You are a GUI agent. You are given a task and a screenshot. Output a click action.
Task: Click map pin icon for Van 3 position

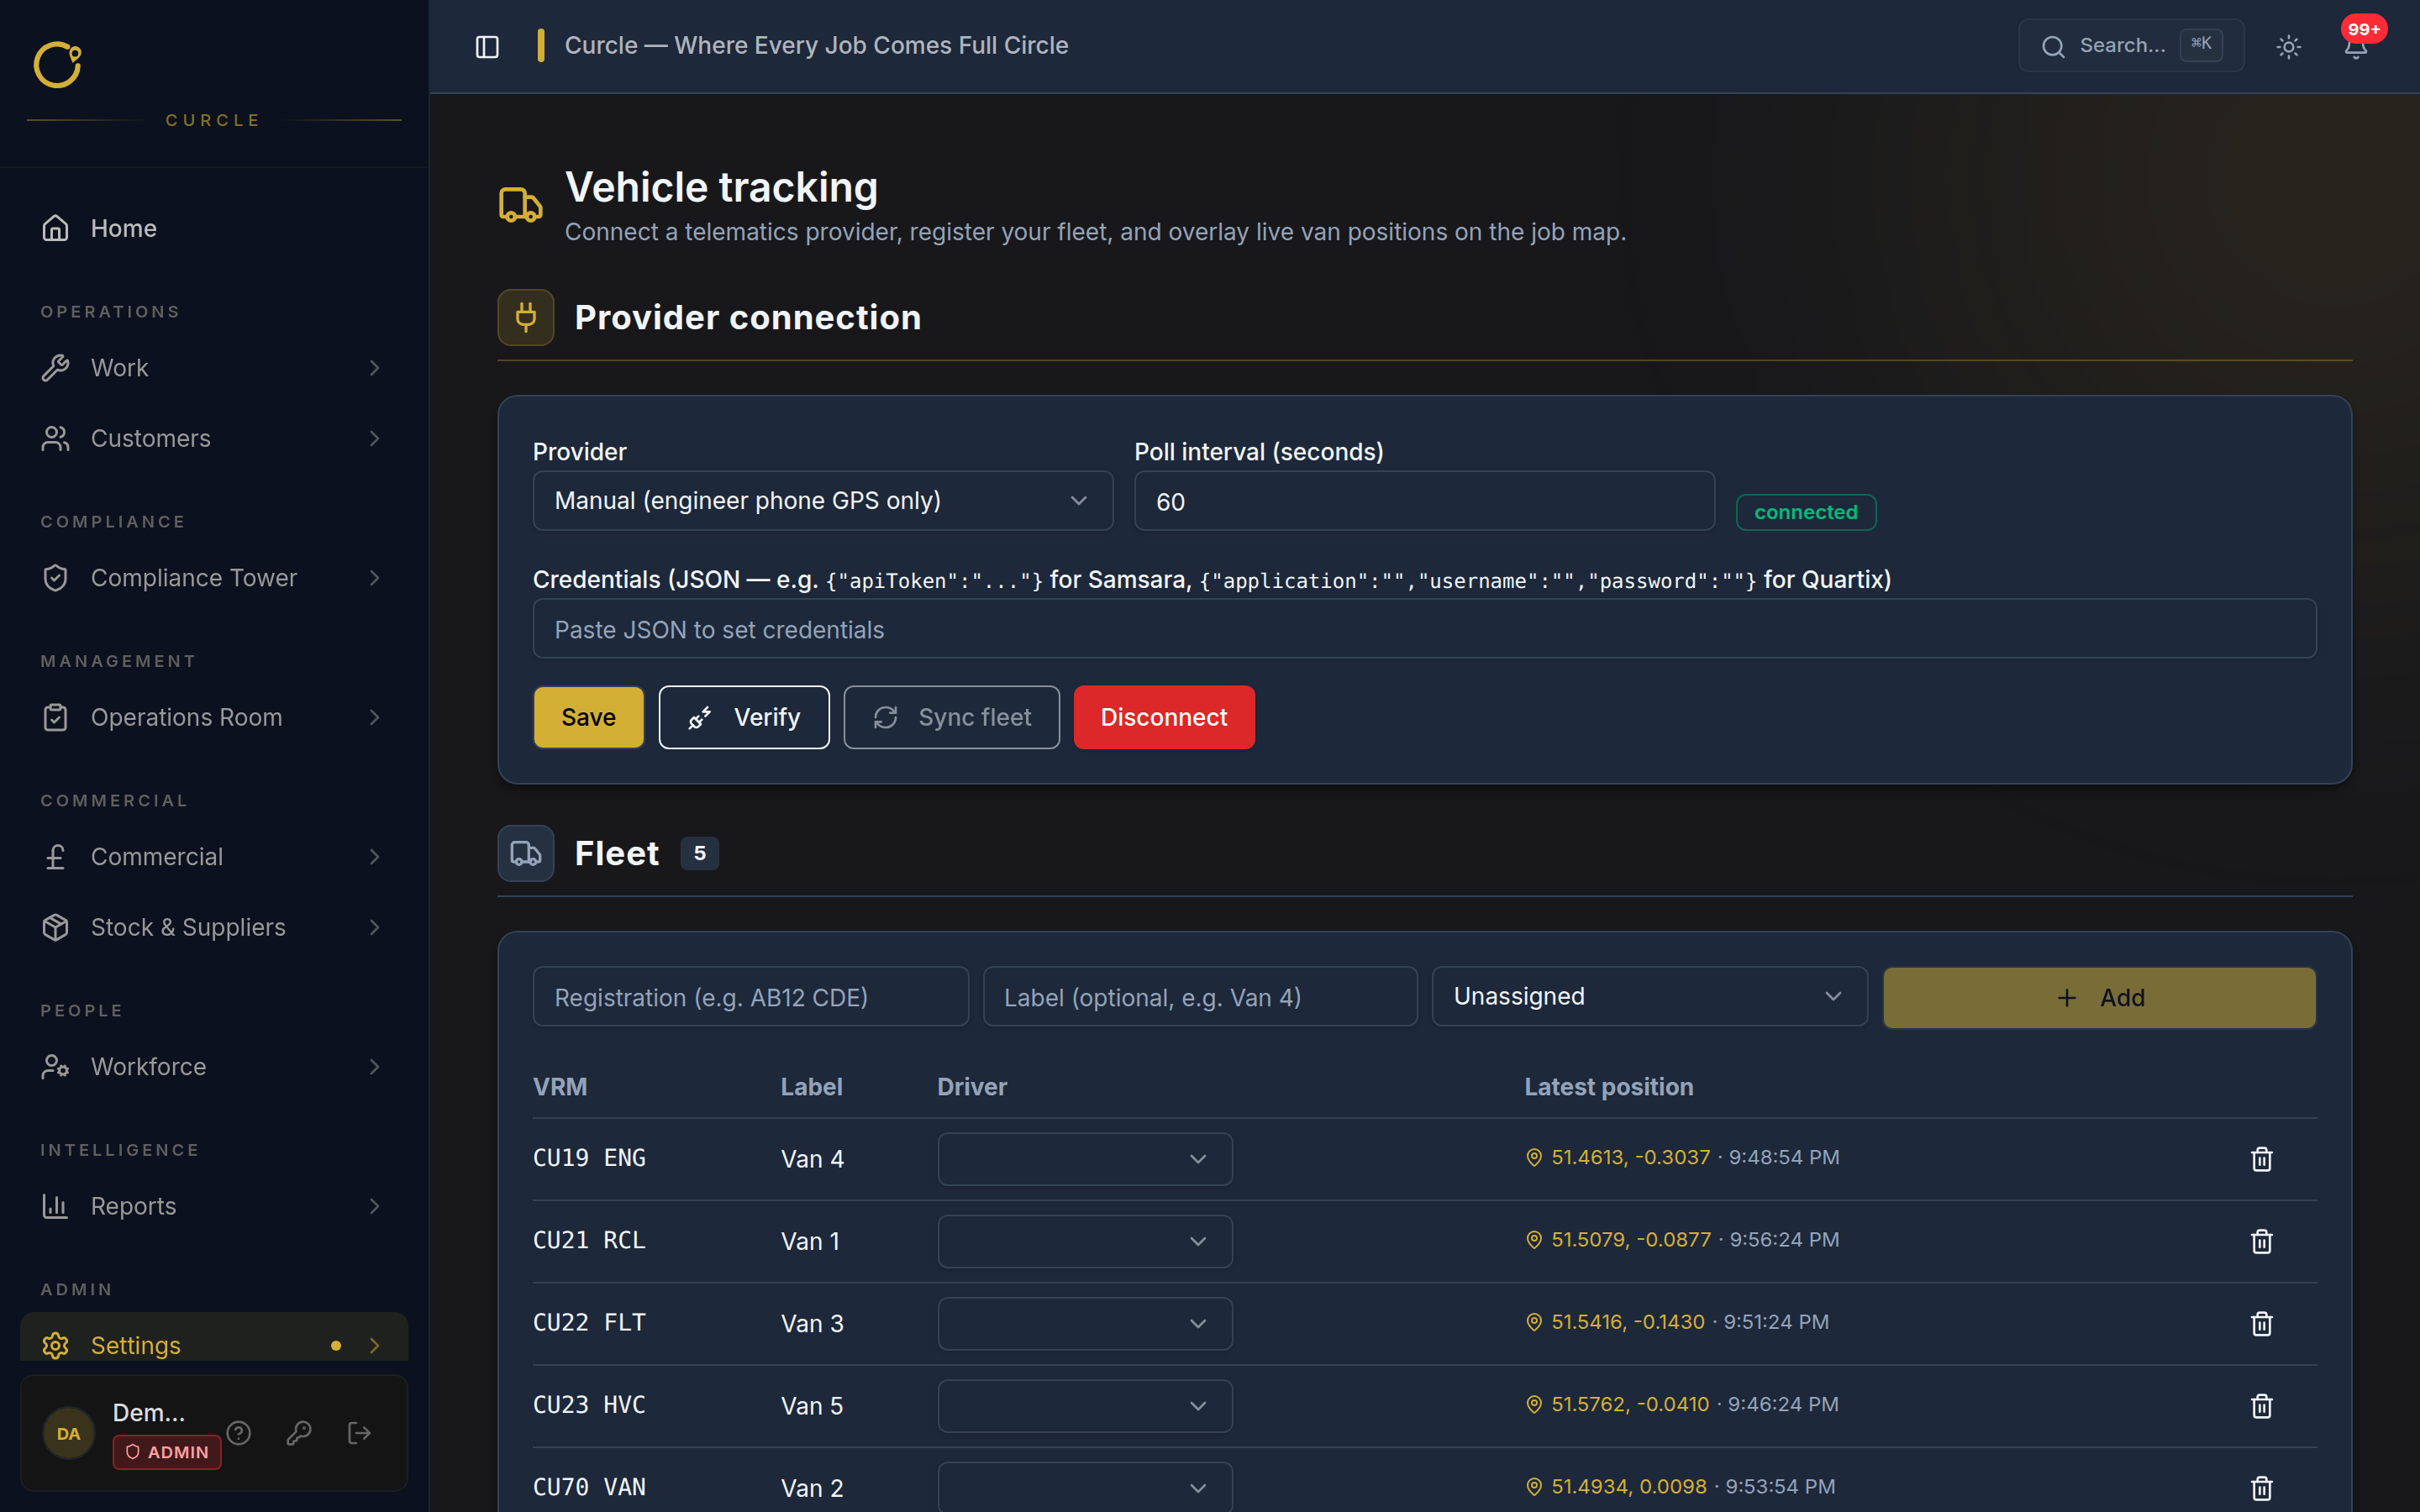pyautogui.click(x=1534, y=1322)
